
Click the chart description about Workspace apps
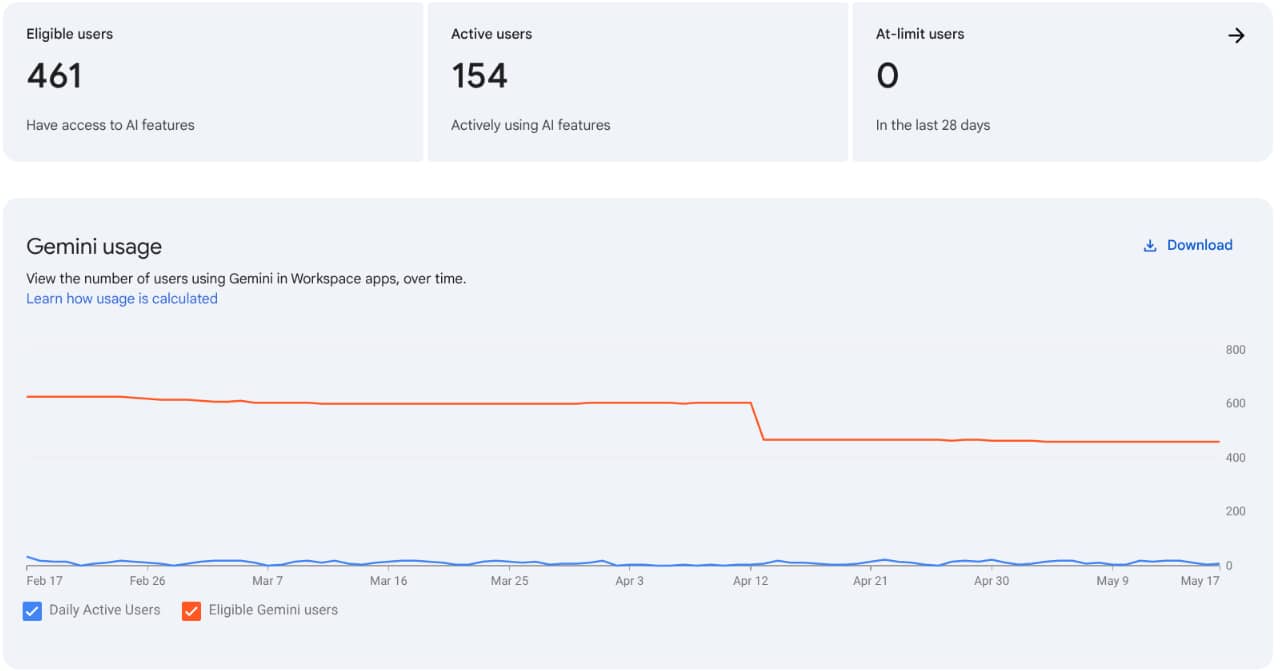point(246,279)
